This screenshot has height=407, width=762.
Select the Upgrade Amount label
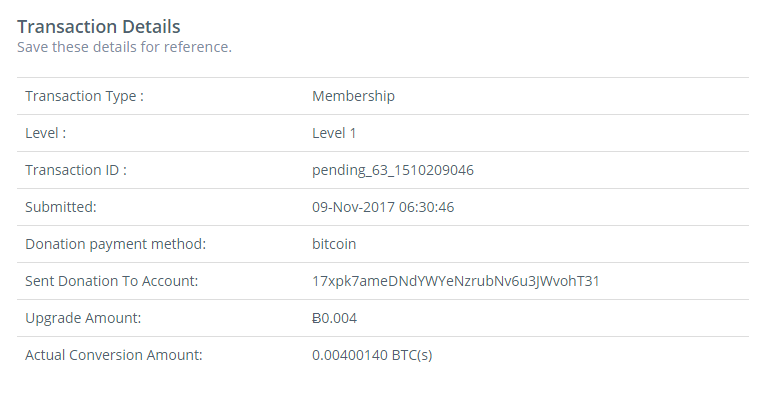83,318
